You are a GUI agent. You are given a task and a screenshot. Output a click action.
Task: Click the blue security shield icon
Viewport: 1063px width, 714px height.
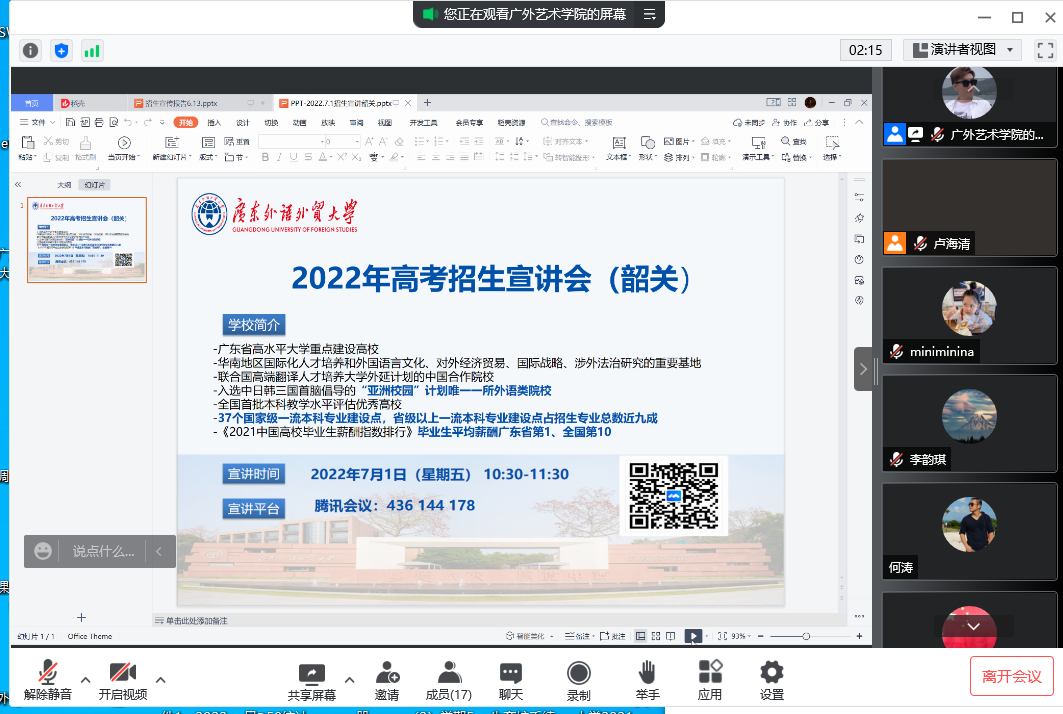tap(61, 50)
